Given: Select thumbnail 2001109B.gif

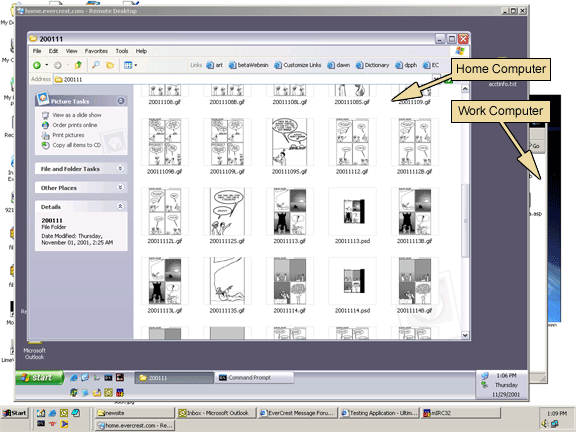Looking at the screenshot, I should click(x=165, y=142).
